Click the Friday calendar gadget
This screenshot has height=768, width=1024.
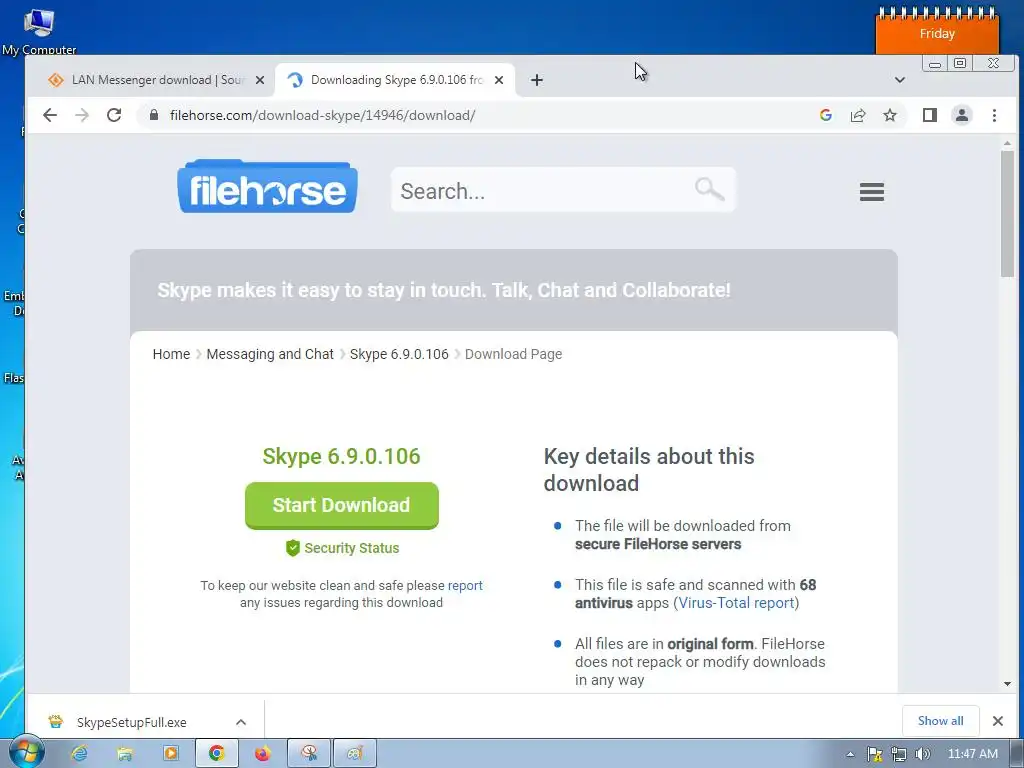(x=937, y=31)
